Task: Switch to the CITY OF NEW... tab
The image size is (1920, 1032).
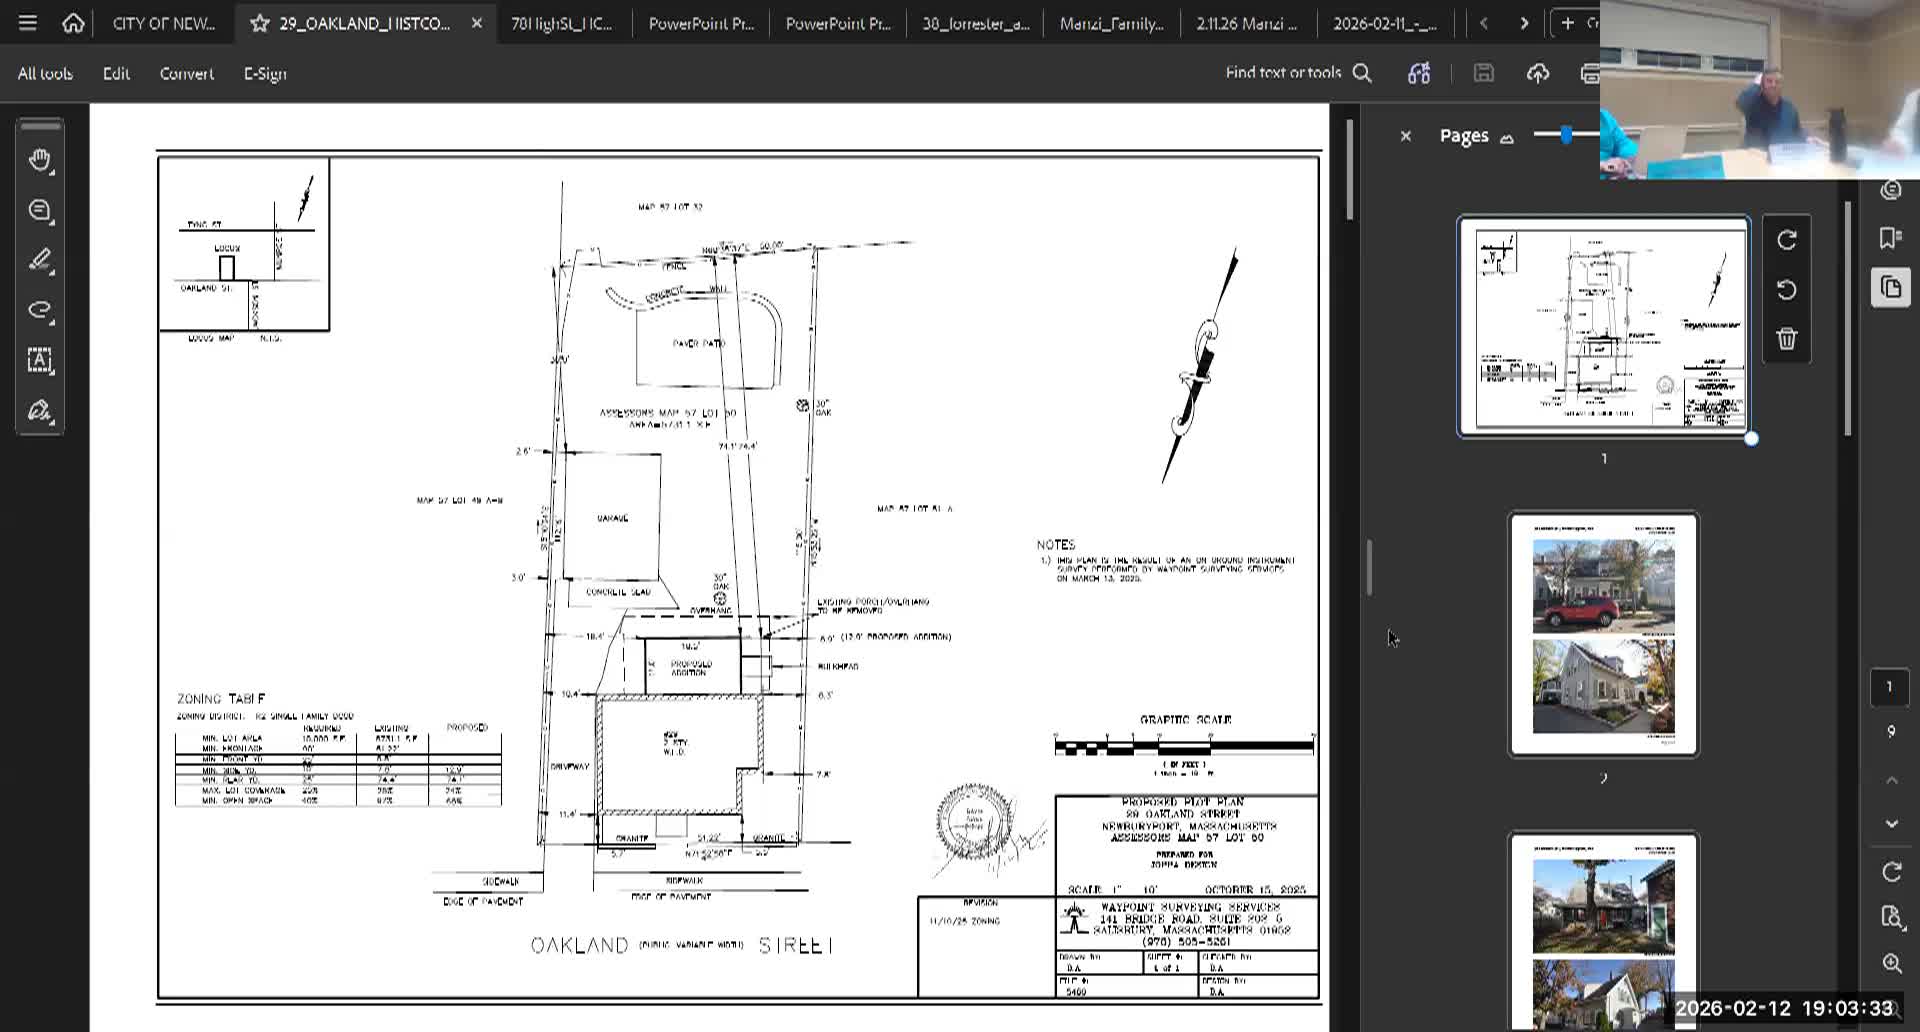Action: 163,23
